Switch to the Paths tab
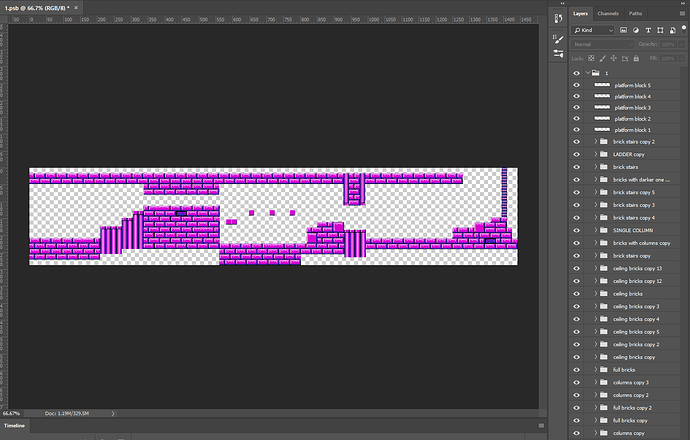This screenshot has height=440, width=690. pyautogui.click(x=635, y=14)
